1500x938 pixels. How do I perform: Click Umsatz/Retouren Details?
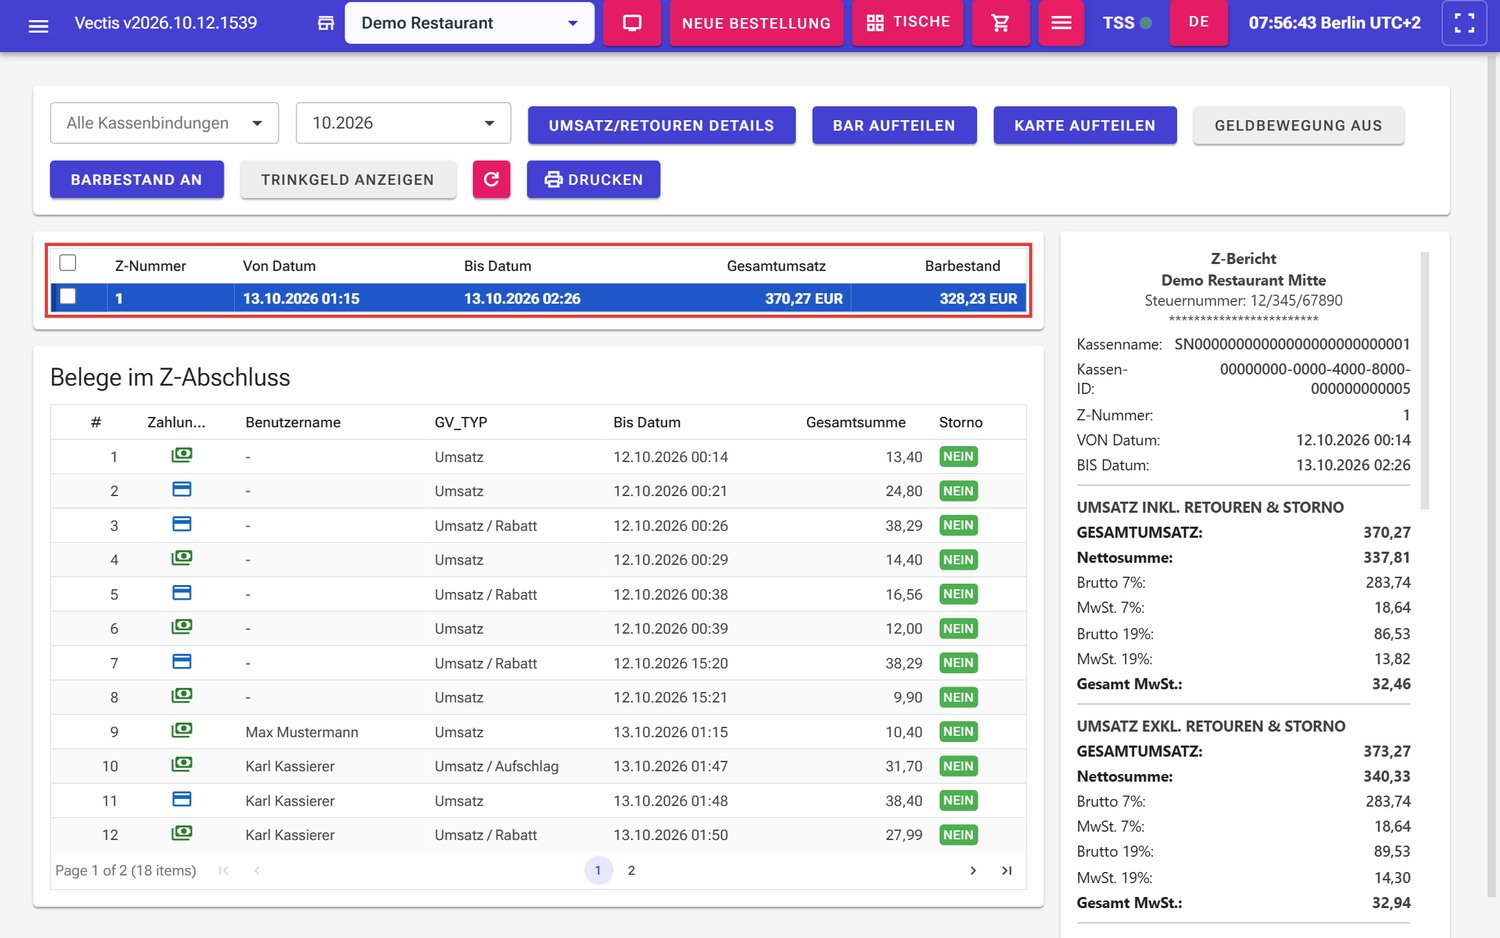coord(661,125)
